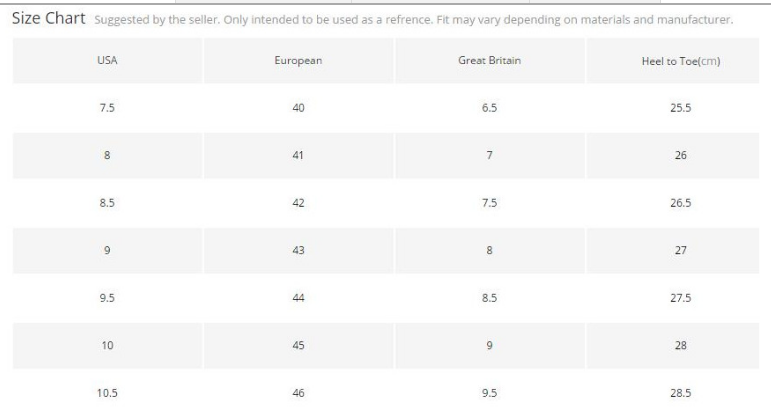
Task: Click the 27 heel to toe value
Action: click(681, 250)
